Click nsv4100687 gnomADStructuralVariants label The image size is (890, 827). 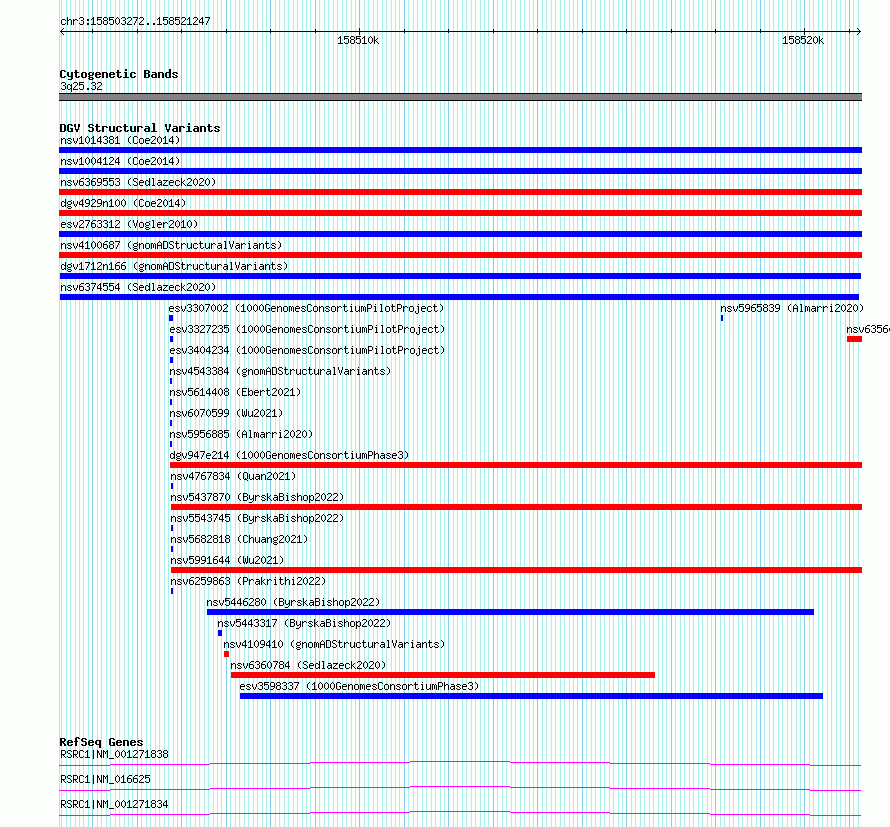(x=171, y=245)
